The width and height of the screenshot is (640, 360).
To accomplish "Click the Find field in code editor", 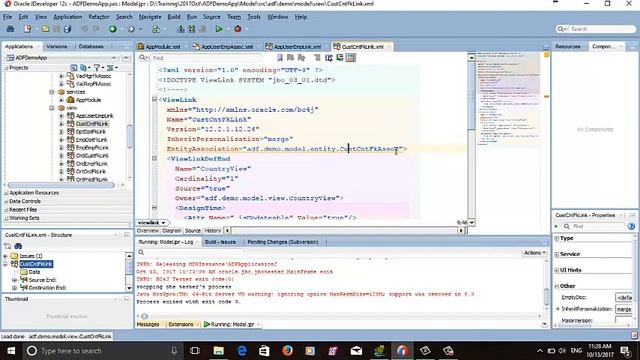I will pyautogui.click(x=206, y=58).
